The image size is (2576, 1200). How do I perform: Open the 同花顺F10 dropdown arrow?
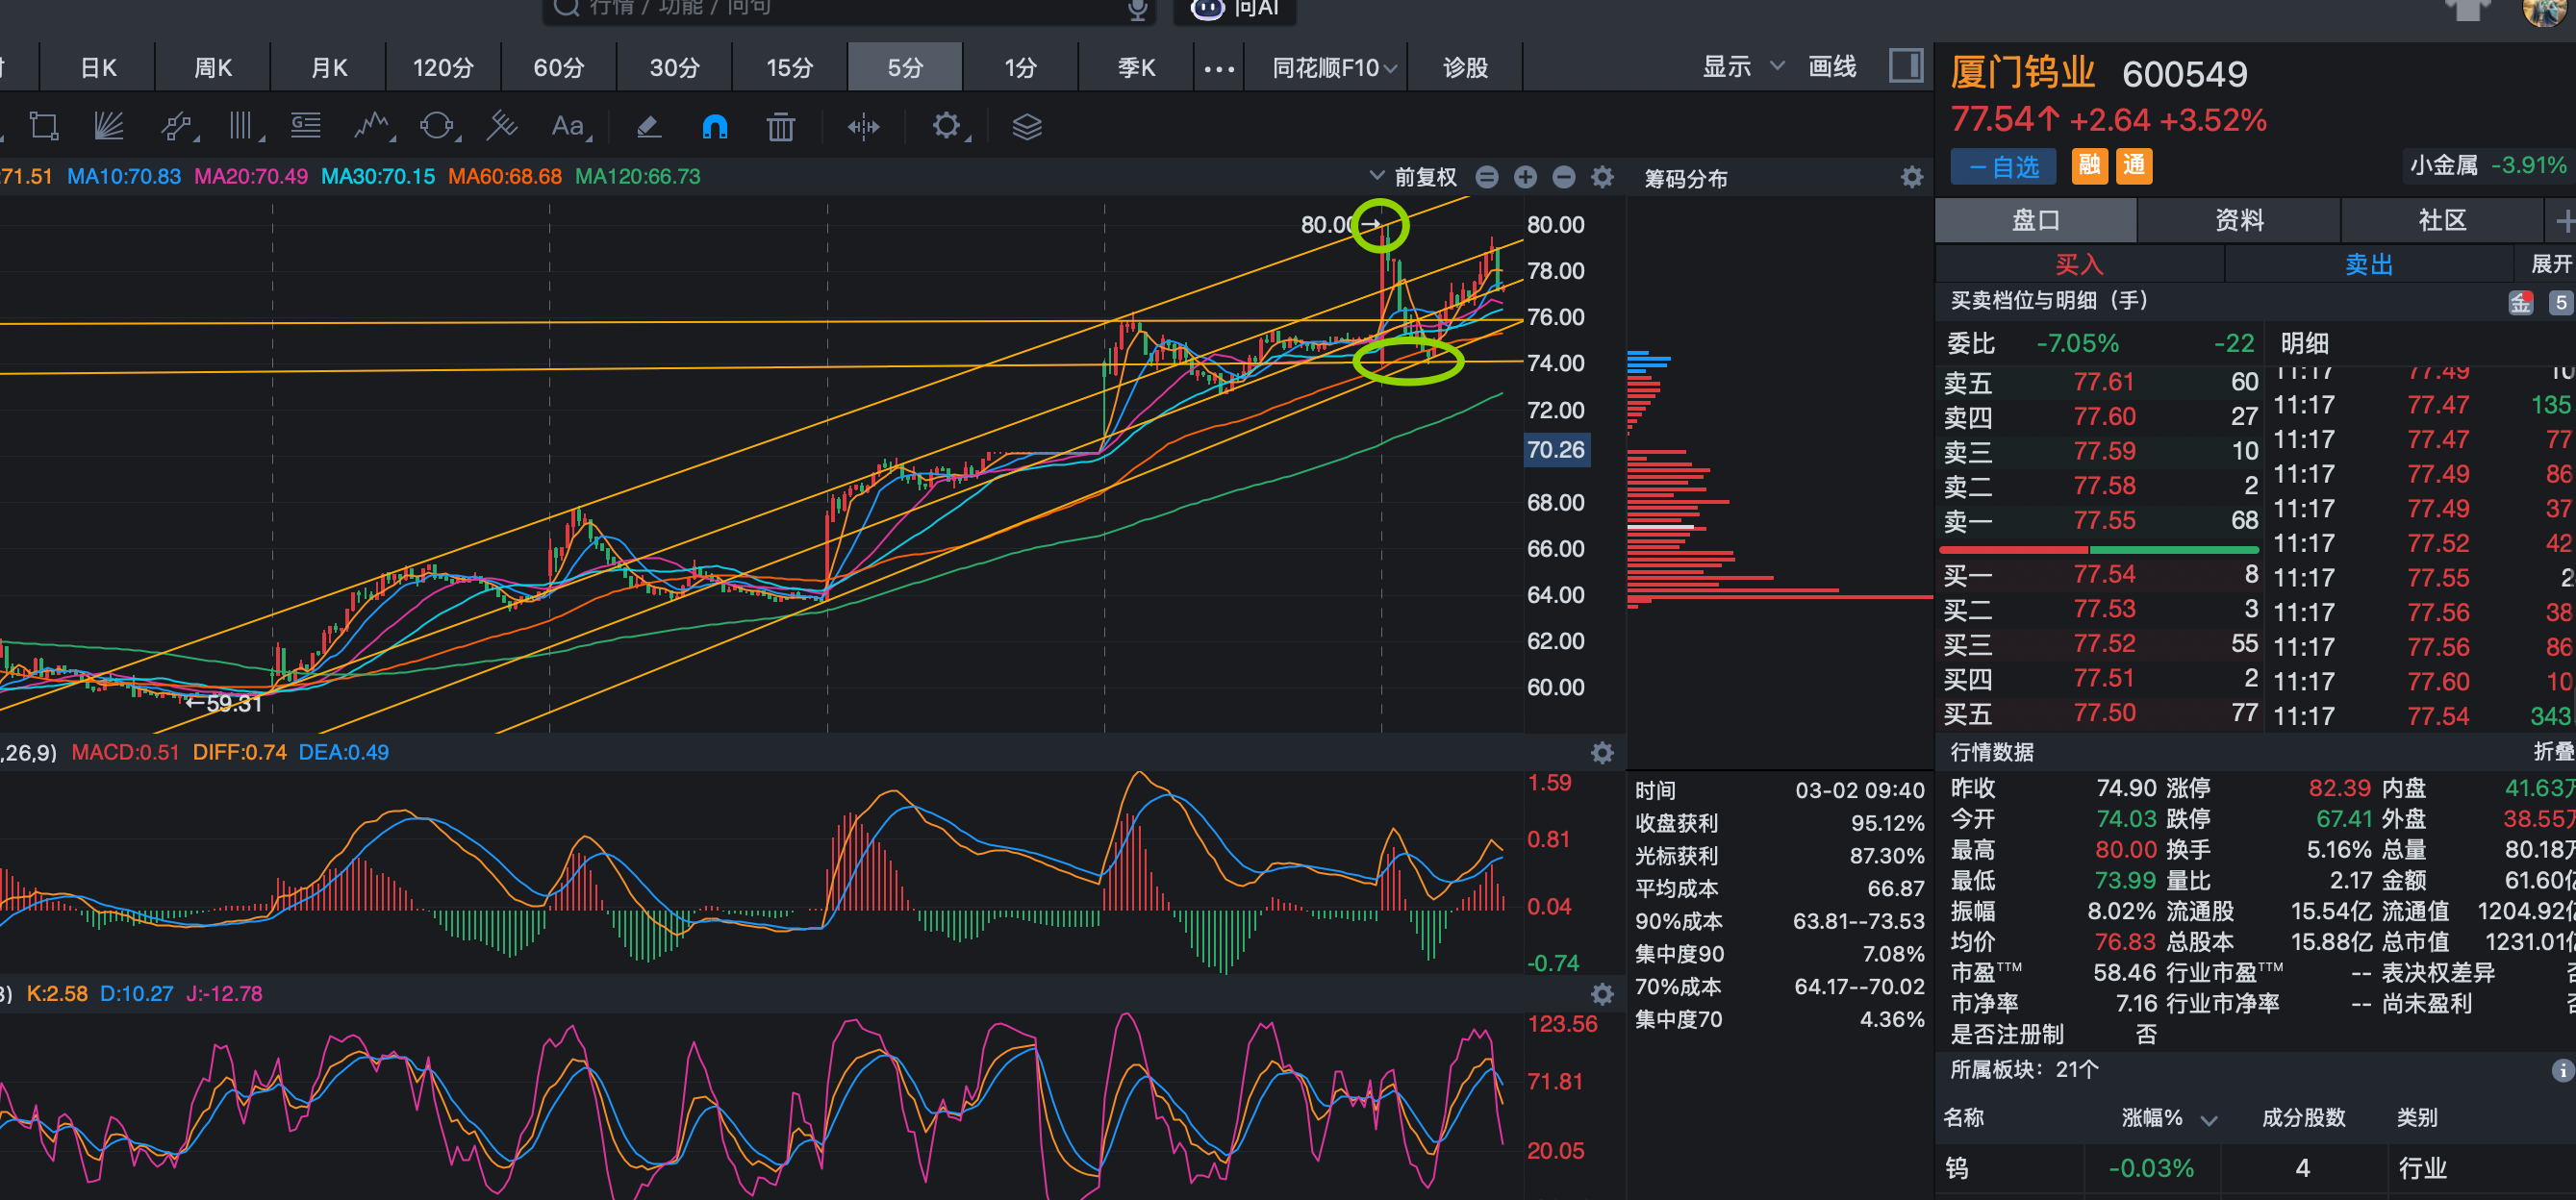tap(1391, 68)
